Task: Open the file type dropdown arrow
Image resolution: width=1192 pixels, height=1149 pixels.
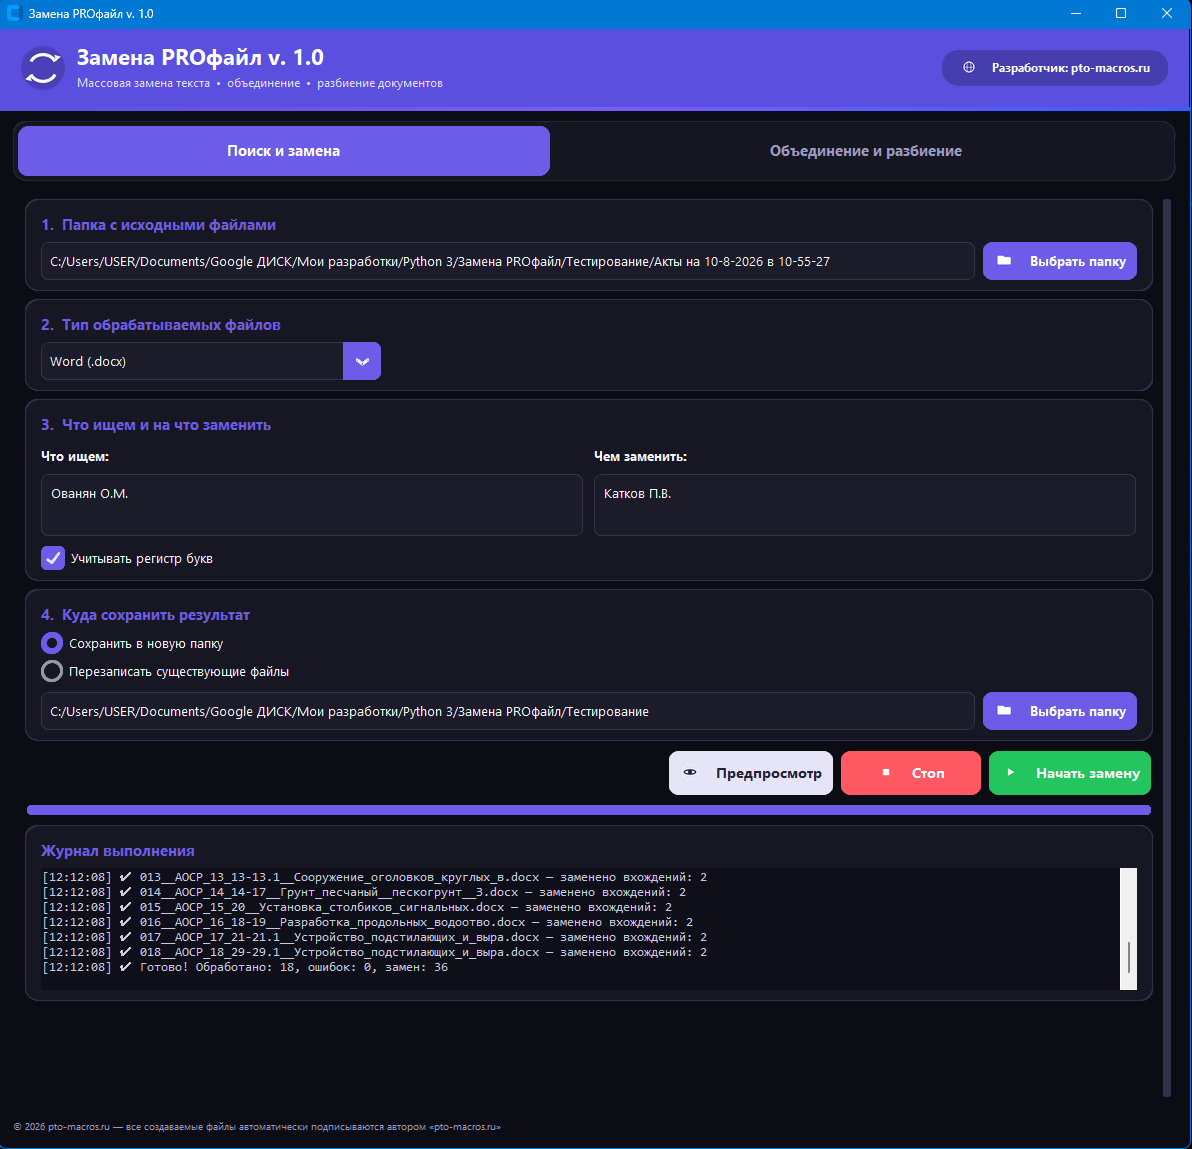Action: coord(362,361)
